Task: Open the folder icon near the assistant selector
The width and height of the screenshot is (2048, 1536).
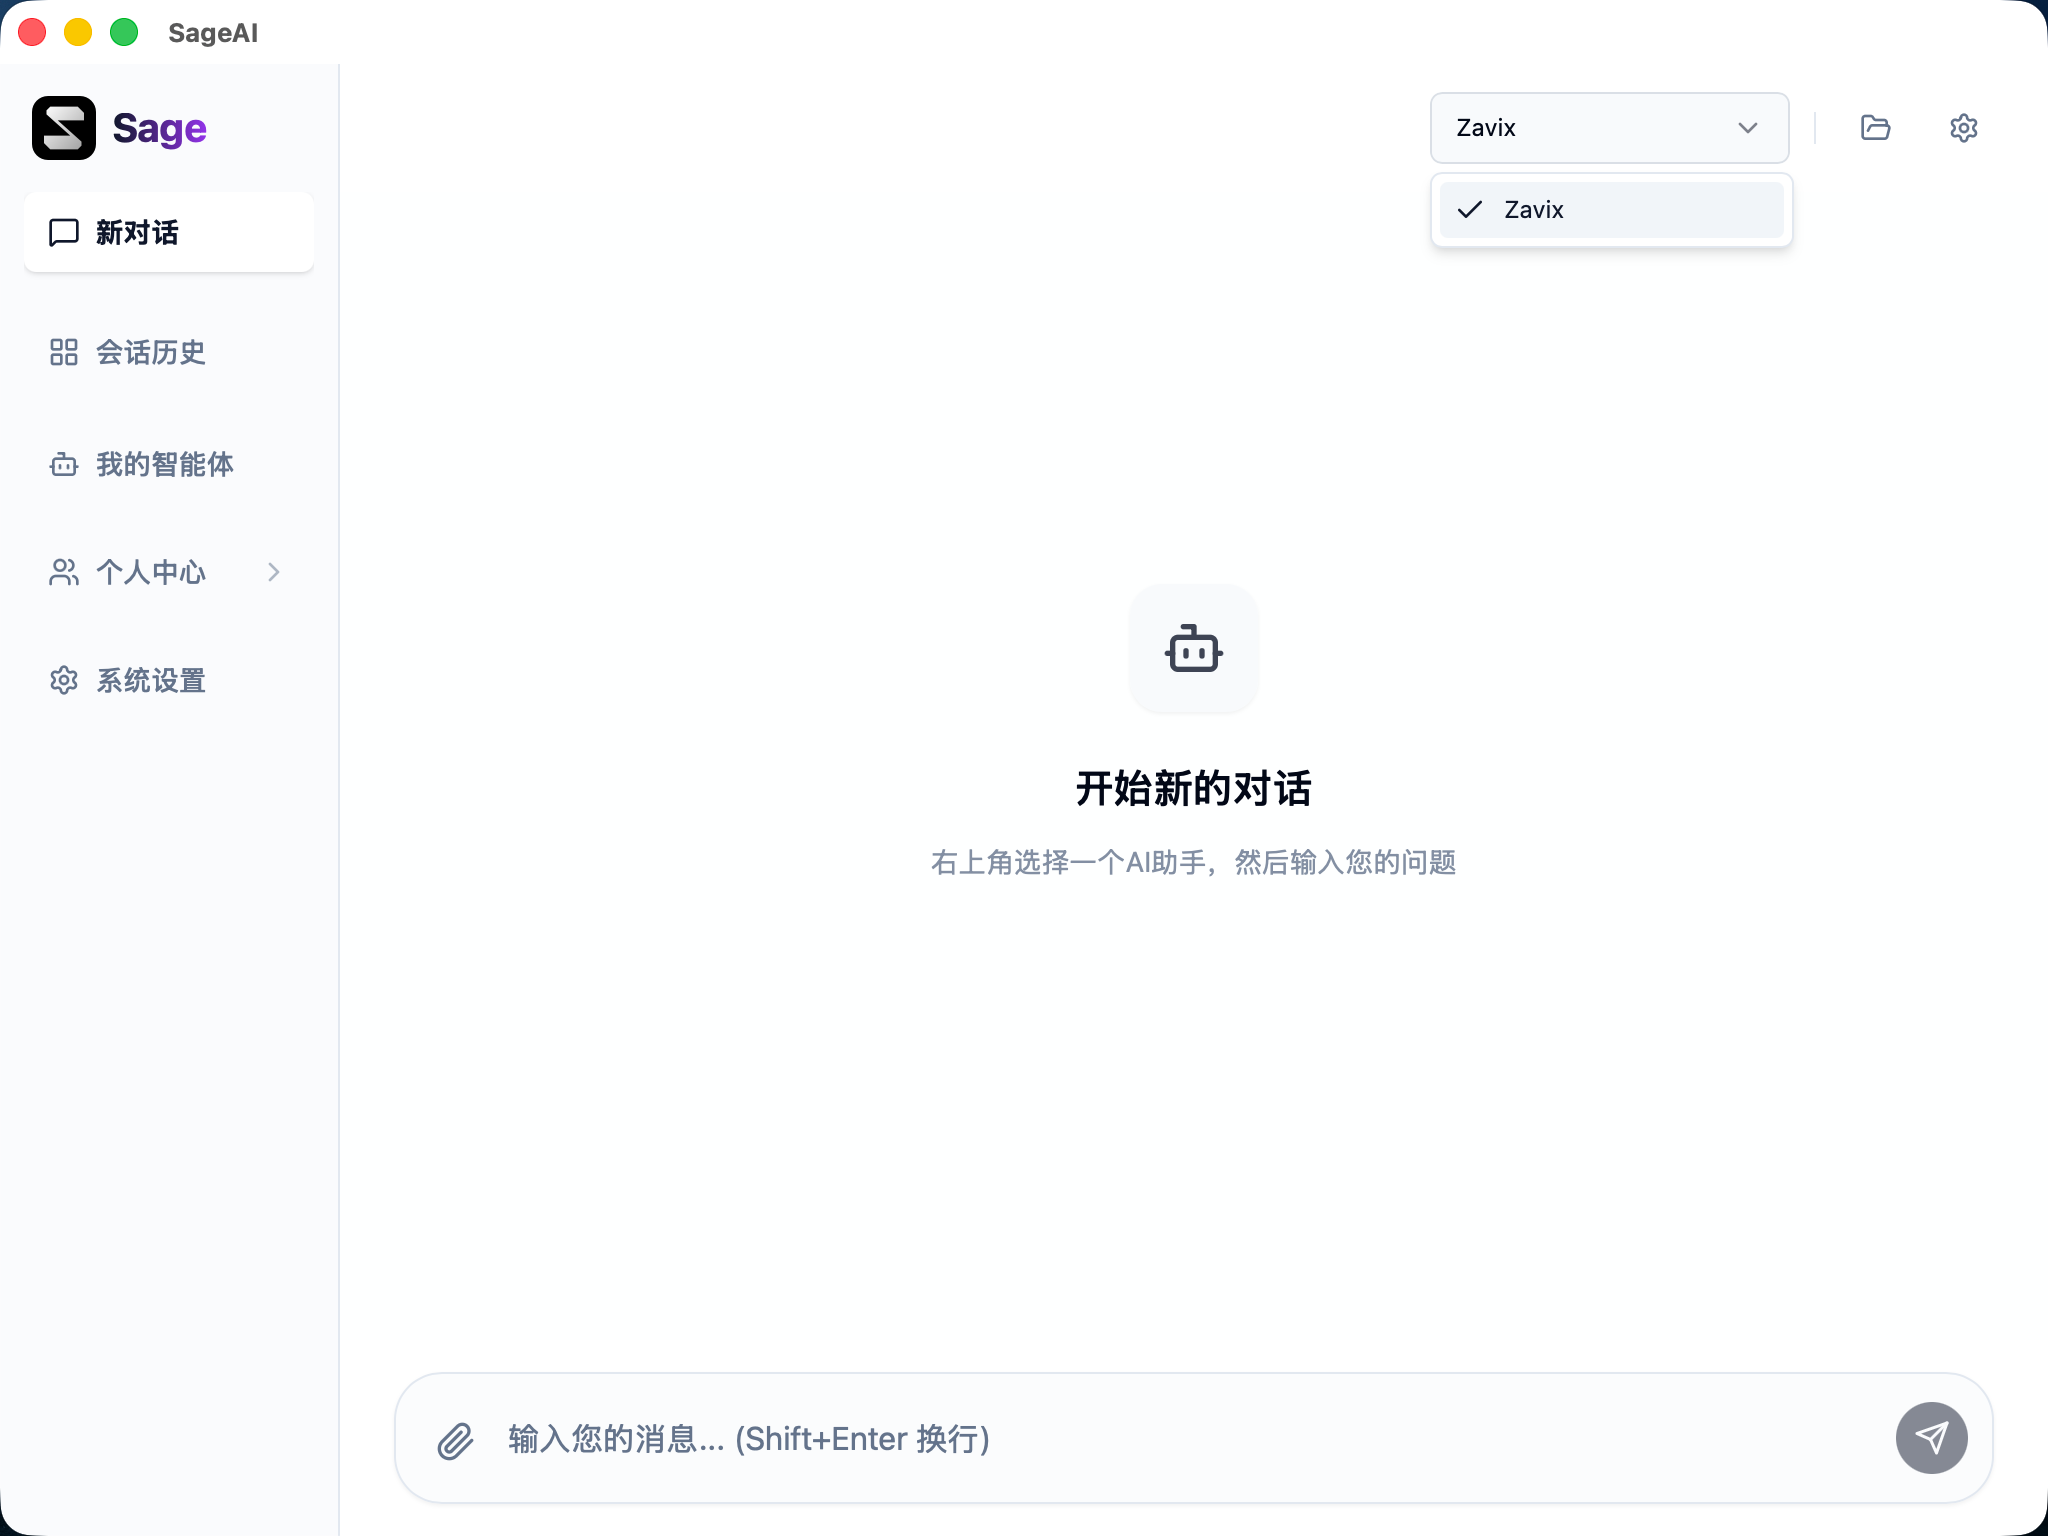Action: [x=1874, y=127]
